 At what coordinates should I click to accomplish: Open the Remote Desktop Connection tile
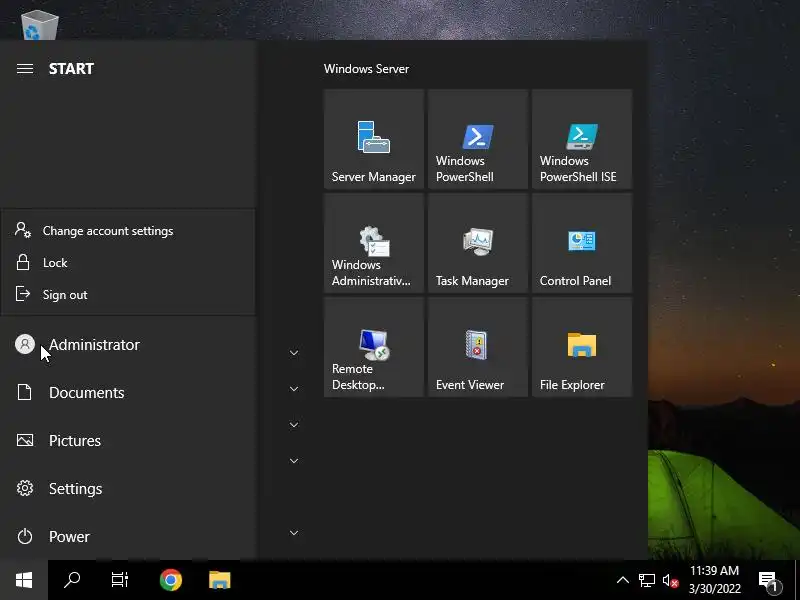click(373, 347)
